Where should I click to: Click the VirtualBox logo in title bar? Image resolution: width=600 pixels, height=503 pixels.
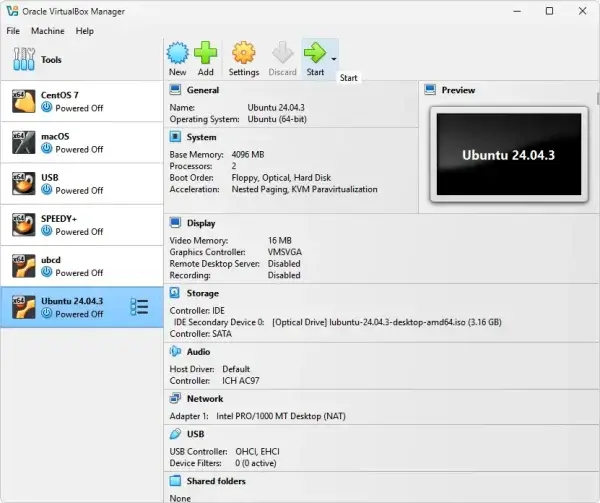point(12,11)
